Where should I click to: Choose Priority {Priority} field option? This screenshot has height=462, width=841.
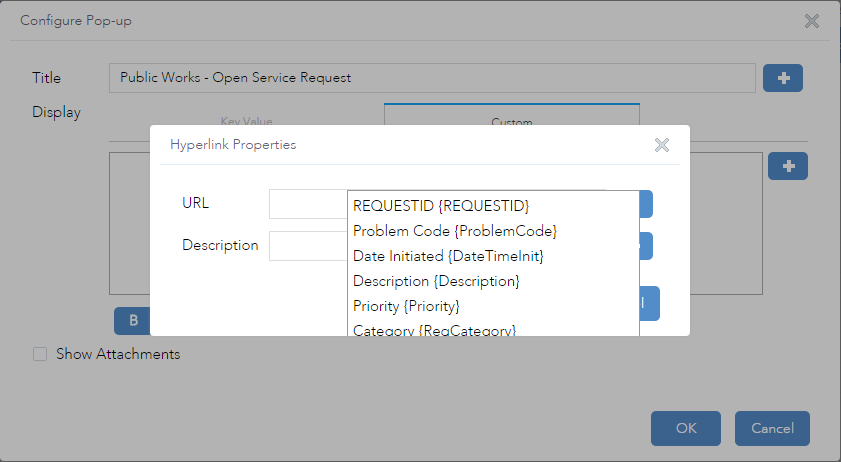[x=406, y=306]
